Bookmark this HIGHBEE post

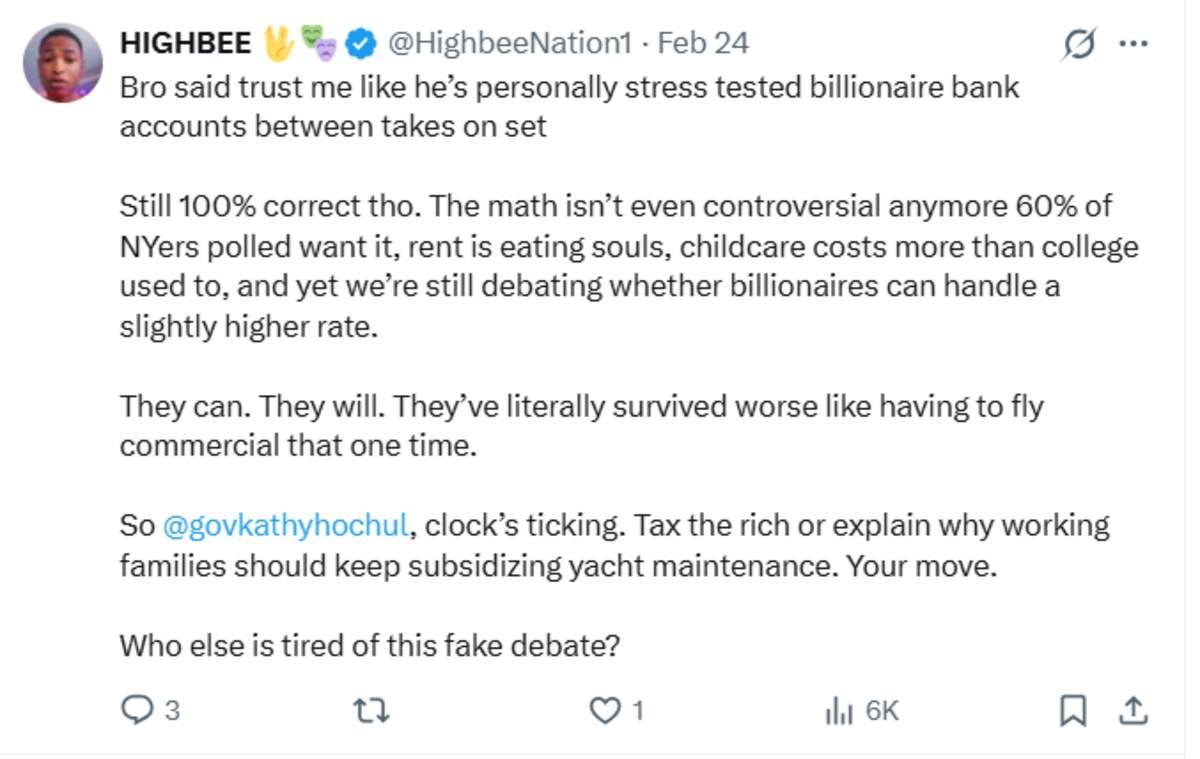coord(1072,711)
